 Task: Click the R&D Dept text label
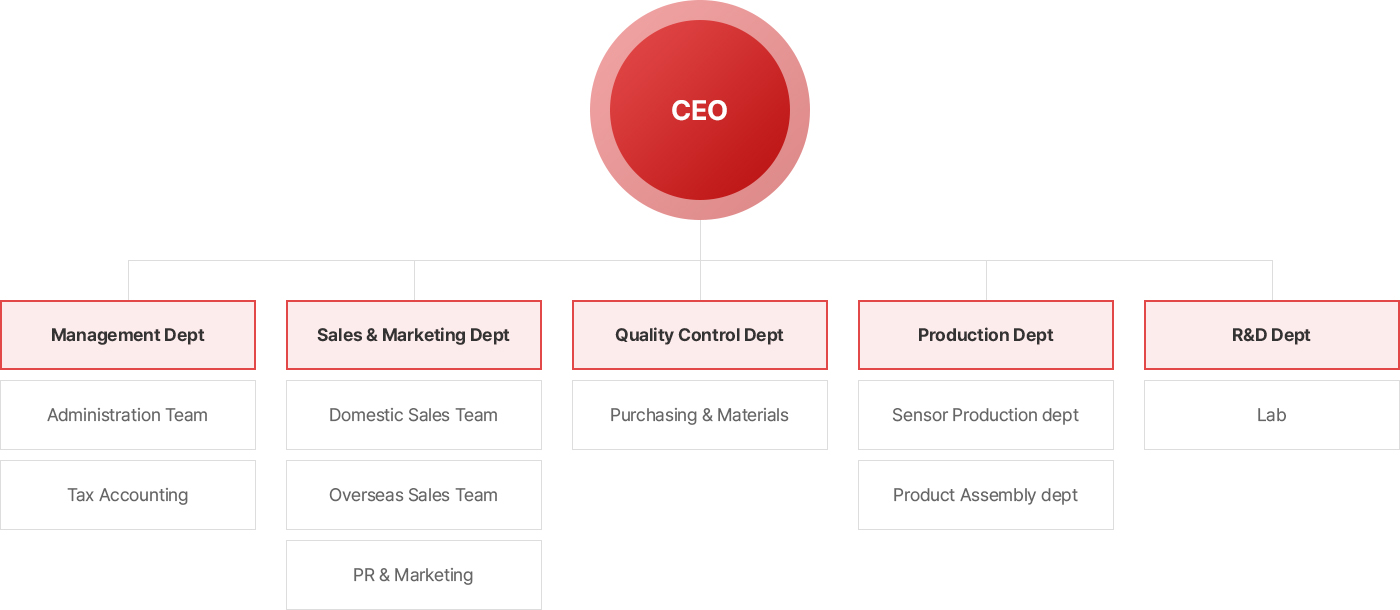1271,335
